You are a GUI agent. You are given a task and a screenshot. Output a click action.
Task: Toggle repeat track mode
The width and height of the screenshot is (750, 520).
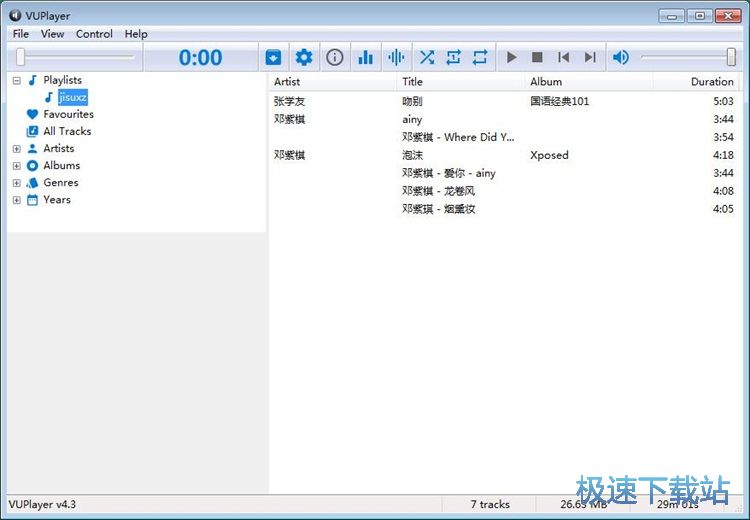pos(453,58)
